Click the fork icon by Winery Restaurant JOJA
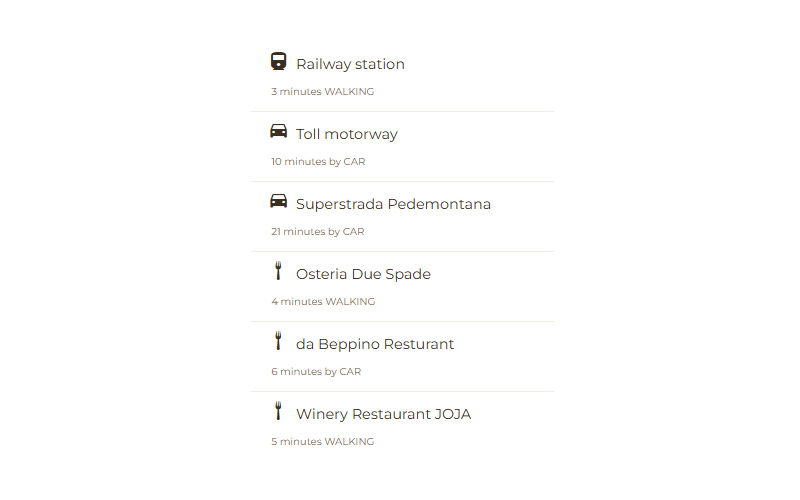The image size is (800, 500). pos(278,411)
